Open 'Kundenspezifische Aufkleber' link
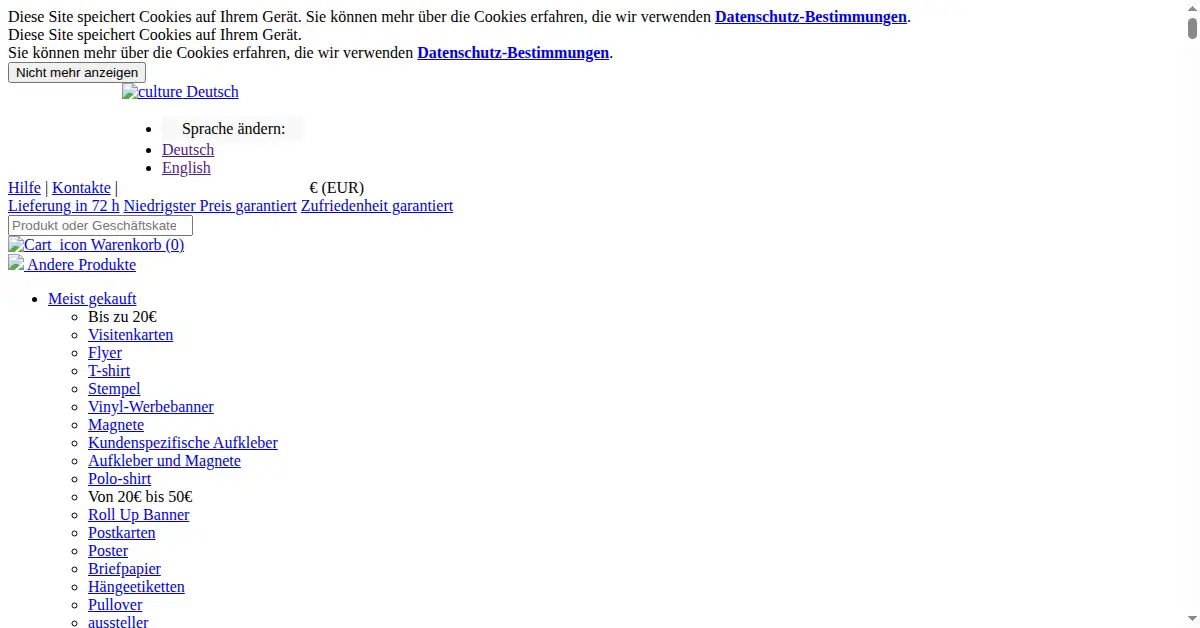 pyautogui.click(x=183, y=443)
